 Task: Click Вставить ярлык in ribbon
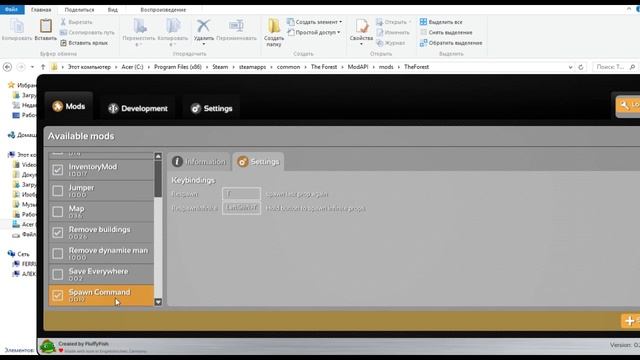(x=84, y=42)
